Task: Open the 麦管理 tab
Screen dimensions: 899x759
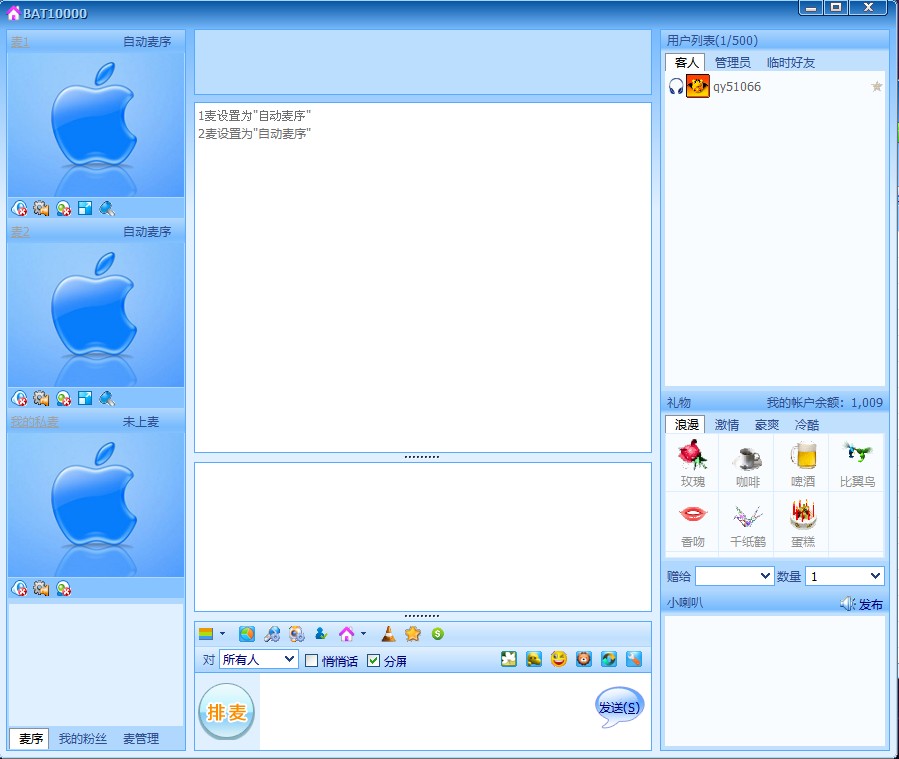Action: click(141, 738)
